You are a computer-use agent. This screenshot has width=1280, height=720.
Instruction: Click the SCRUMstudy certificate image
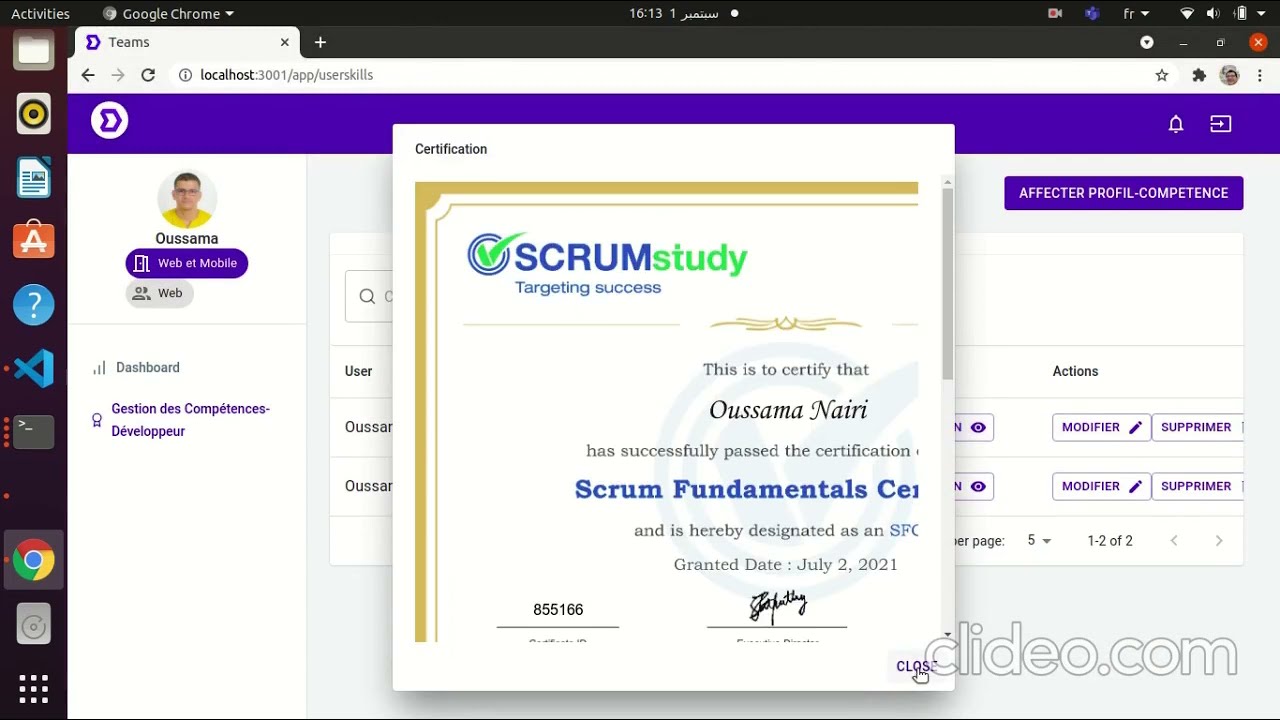666,411
